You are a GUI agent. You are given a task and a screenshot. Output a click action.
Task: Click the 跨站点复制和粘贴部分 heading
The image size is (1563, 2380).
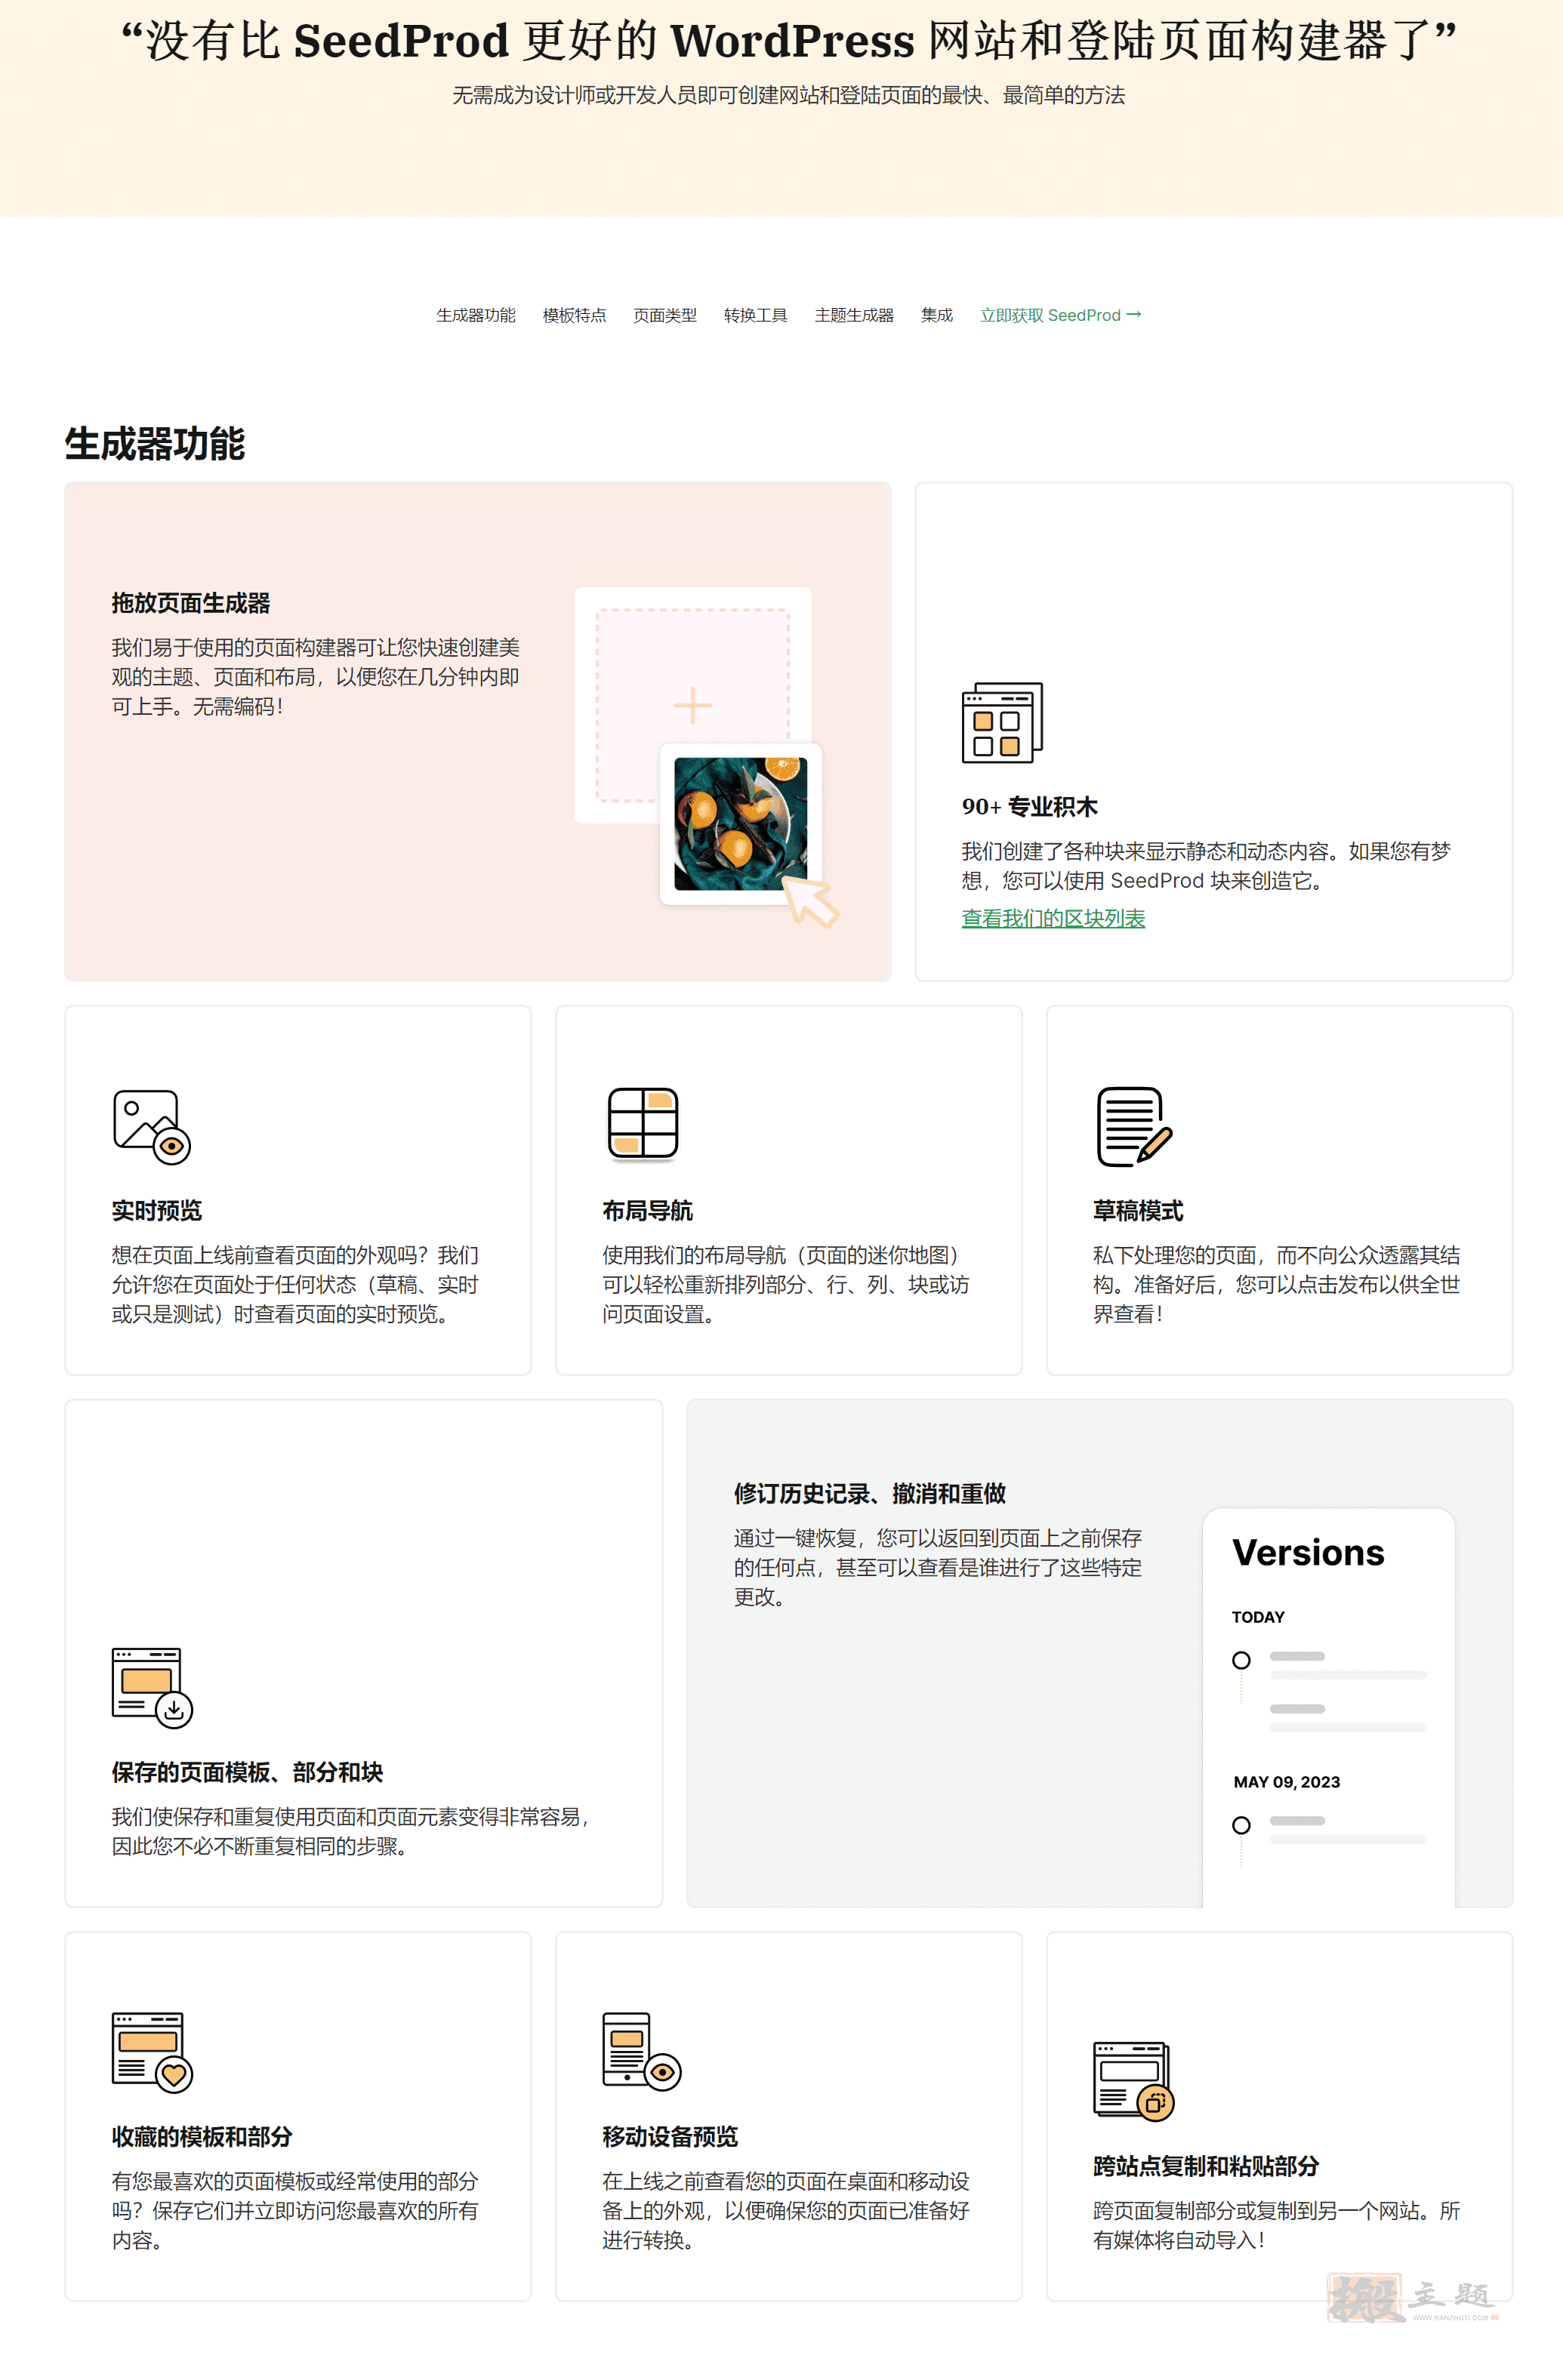1206,2166
